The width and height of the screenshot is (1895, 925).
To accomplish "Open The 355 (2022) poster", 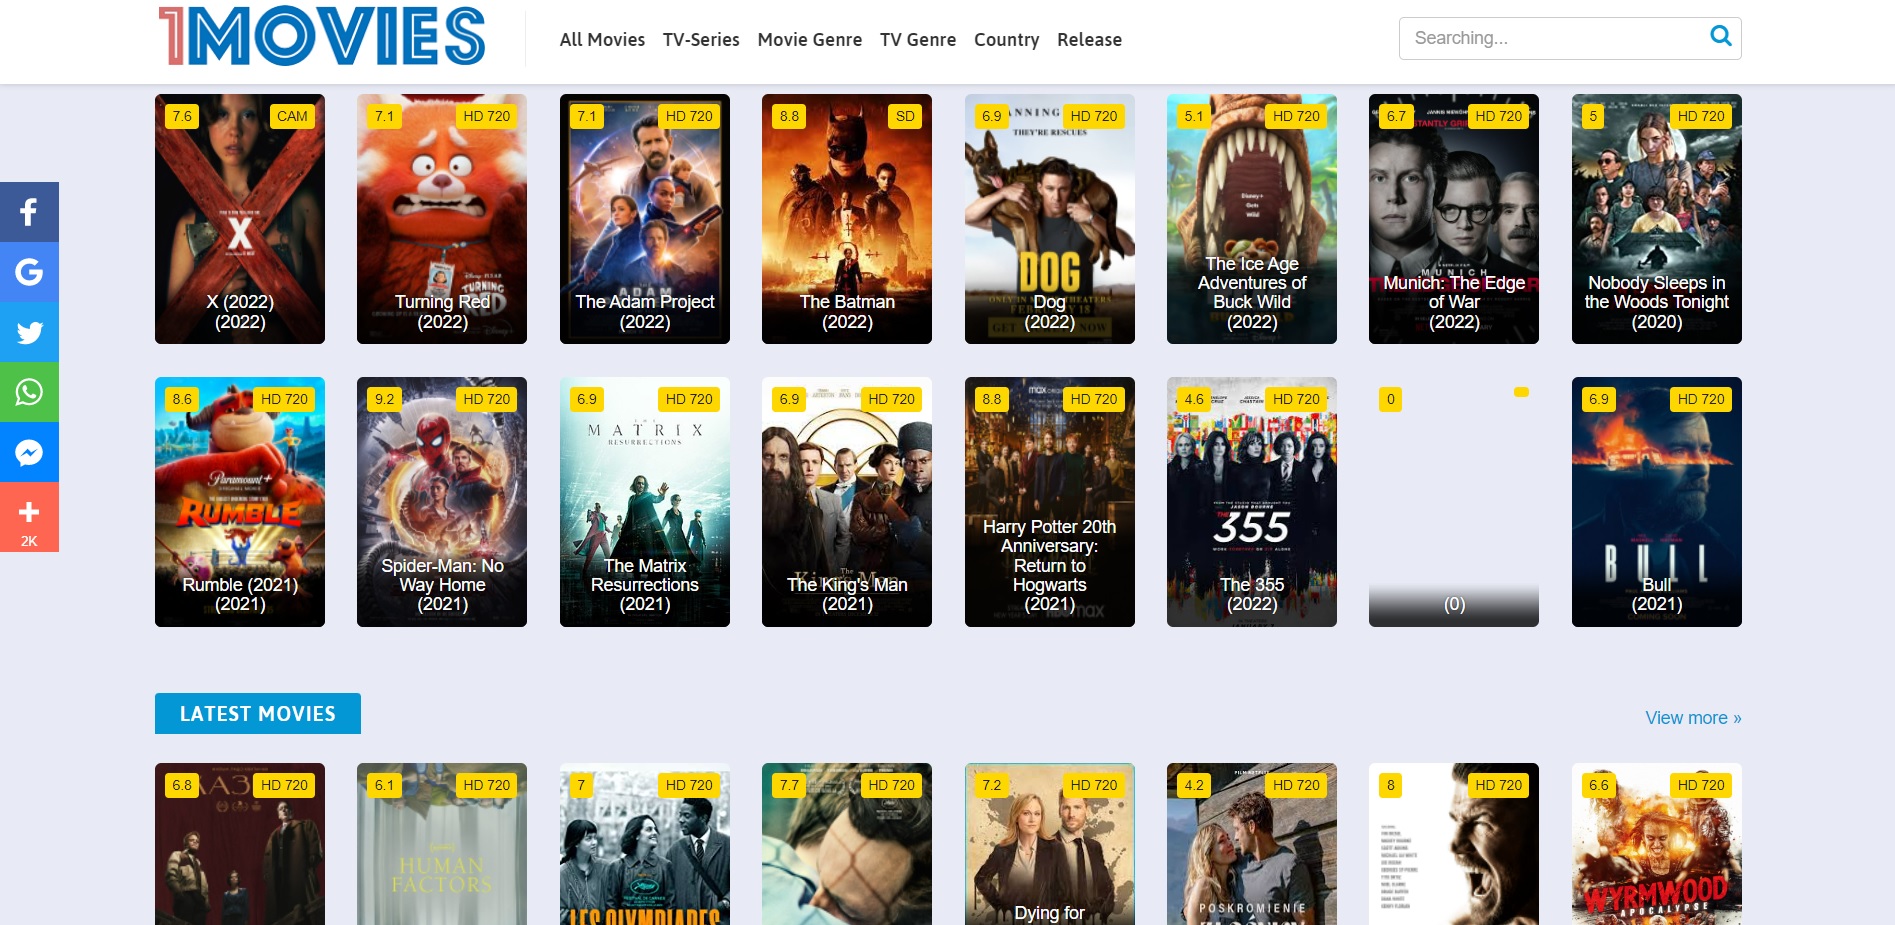I will click(x=1252, y=502).
